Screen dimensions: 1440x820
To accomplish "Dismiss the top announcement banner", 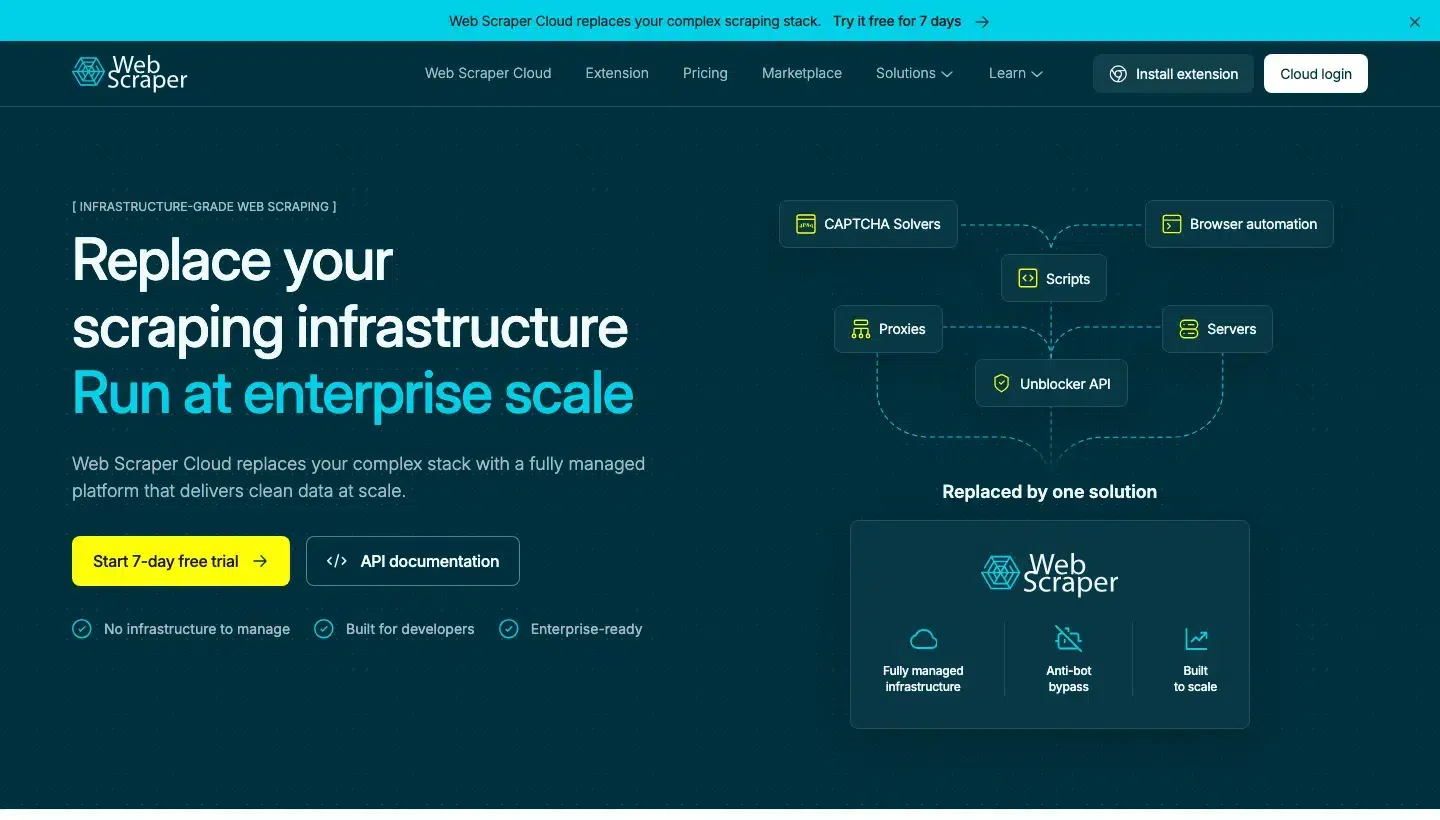I will [x=1414, y=22].
